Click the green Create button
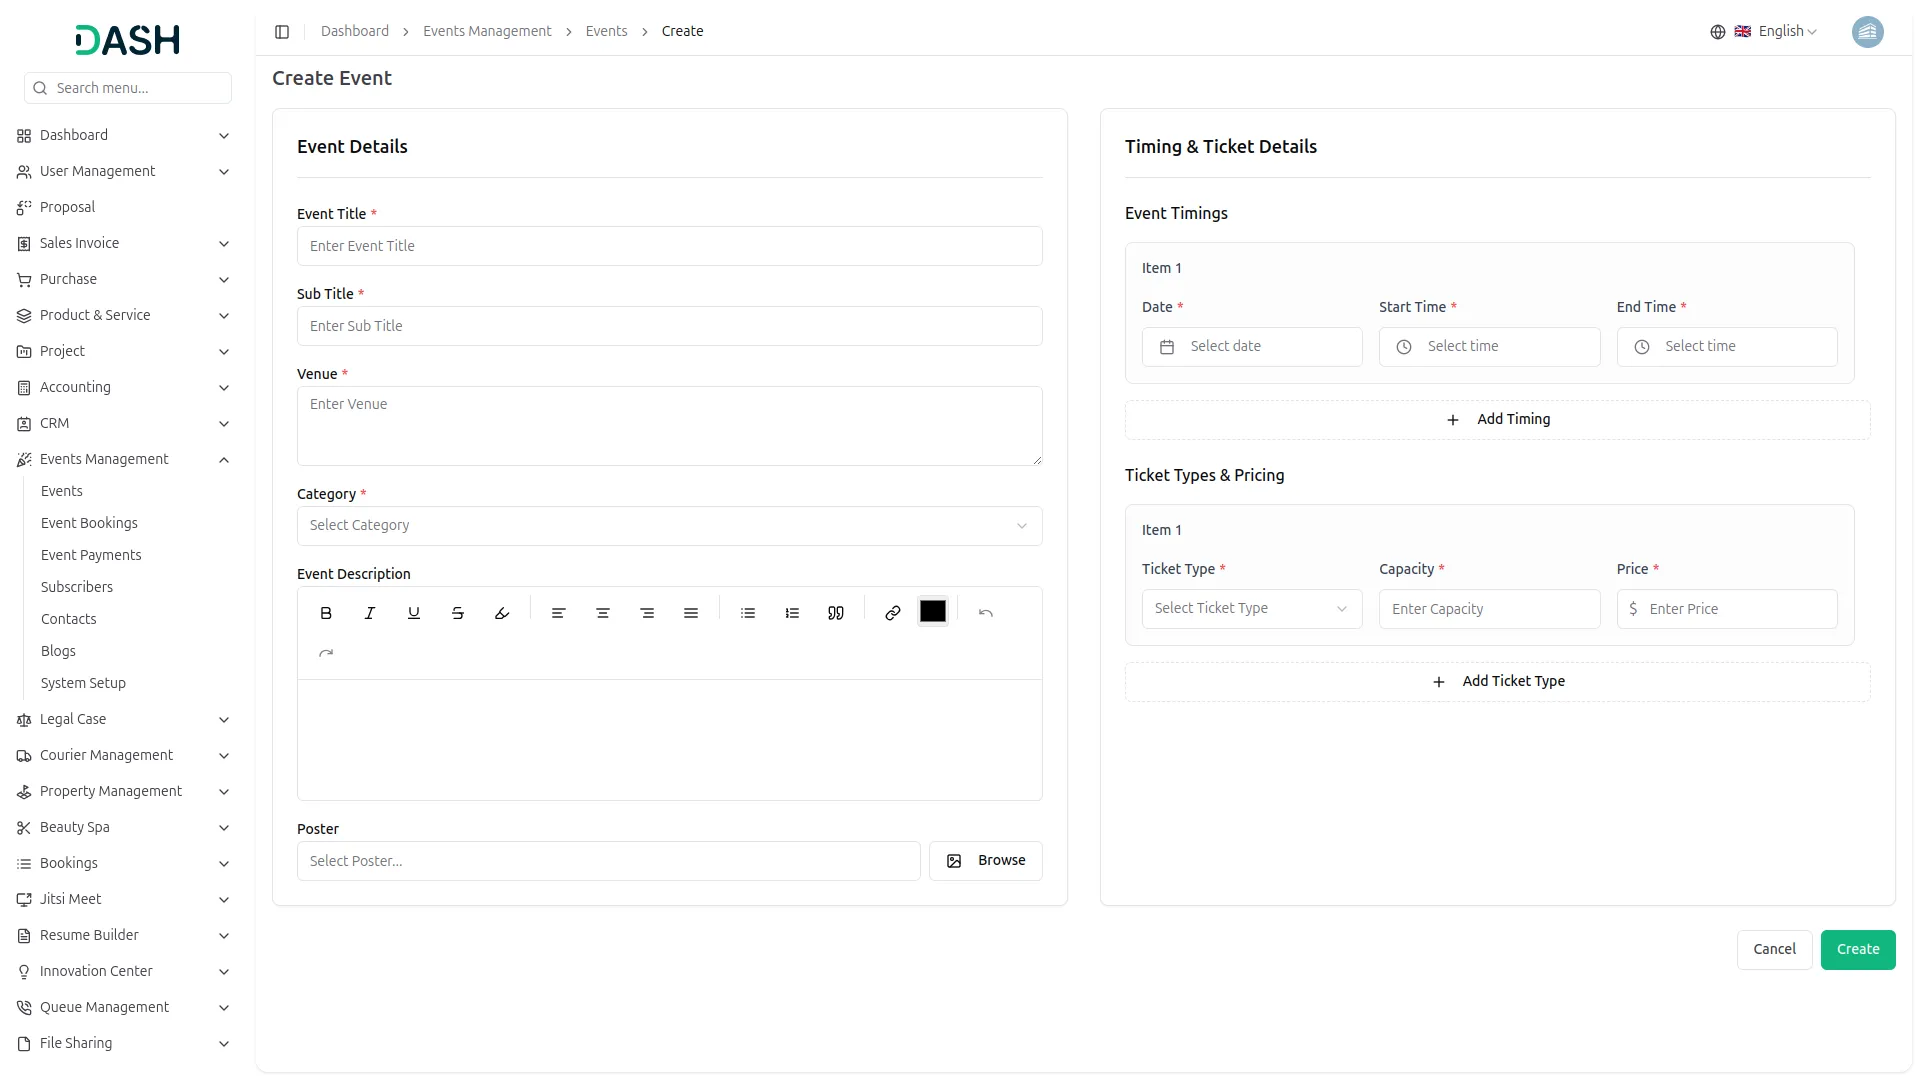This screenshot has width=1920, height=1080. [1857, 949]
